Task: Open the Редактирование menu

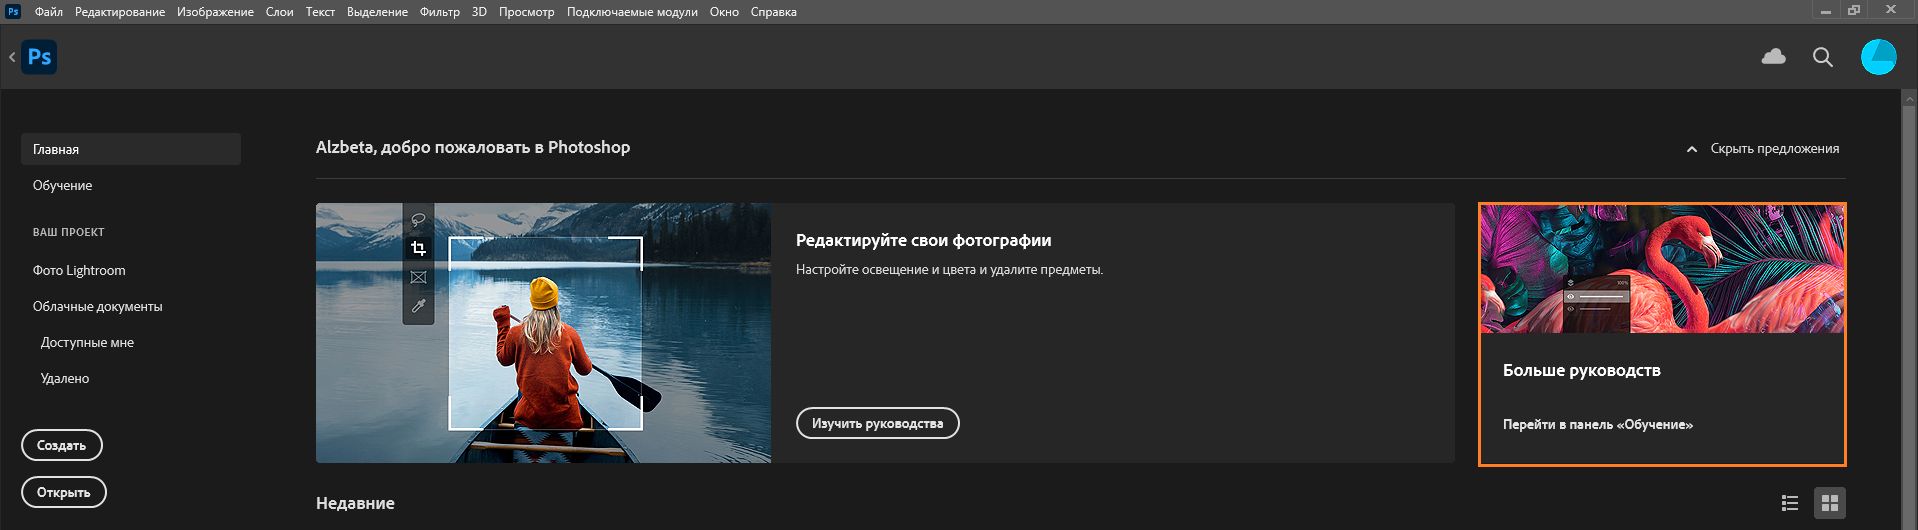Action: [x=120, y=12]
